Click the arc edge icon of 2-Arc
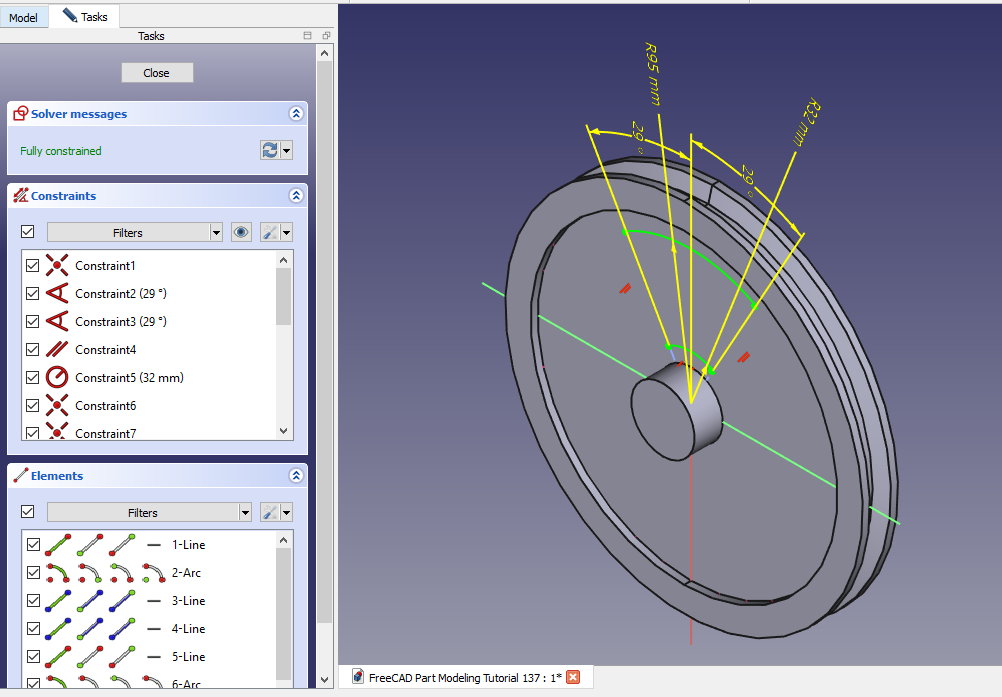The width and height of the screenshot is (1002, 697). click(59, 573)
